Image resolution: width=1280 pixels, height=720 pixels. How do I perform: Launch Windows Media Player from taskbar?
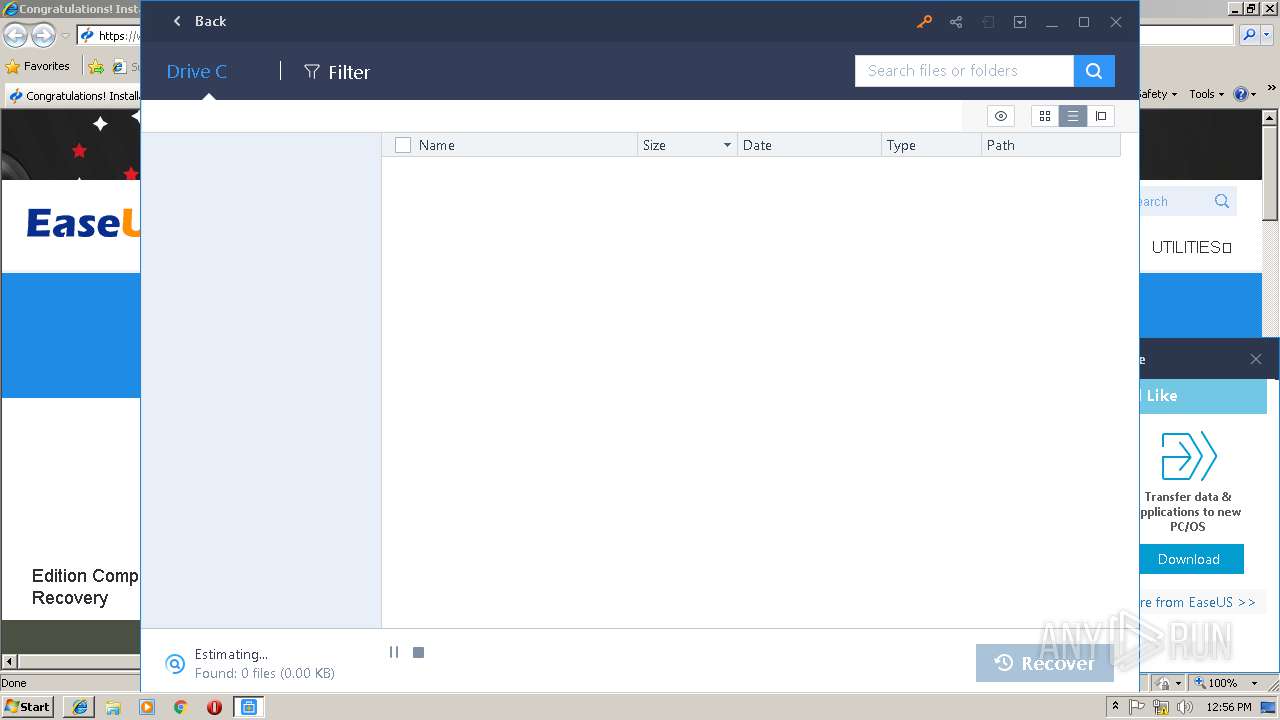[147, 707]
